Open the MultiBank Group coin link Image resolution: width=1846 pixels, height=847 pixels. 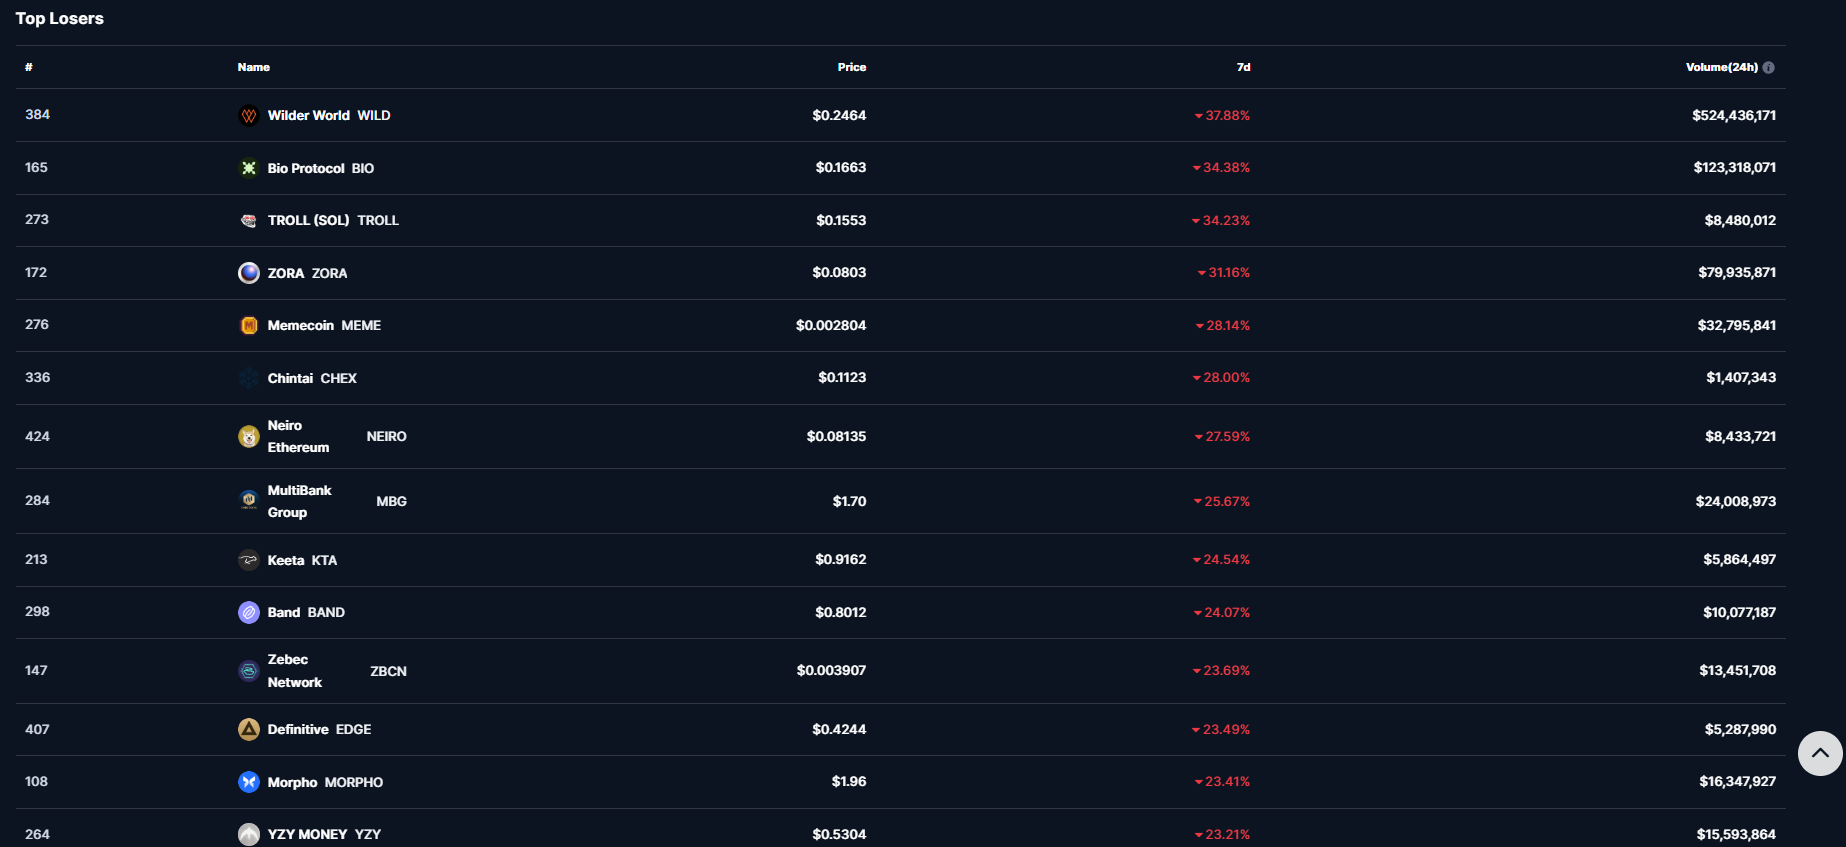299,501
